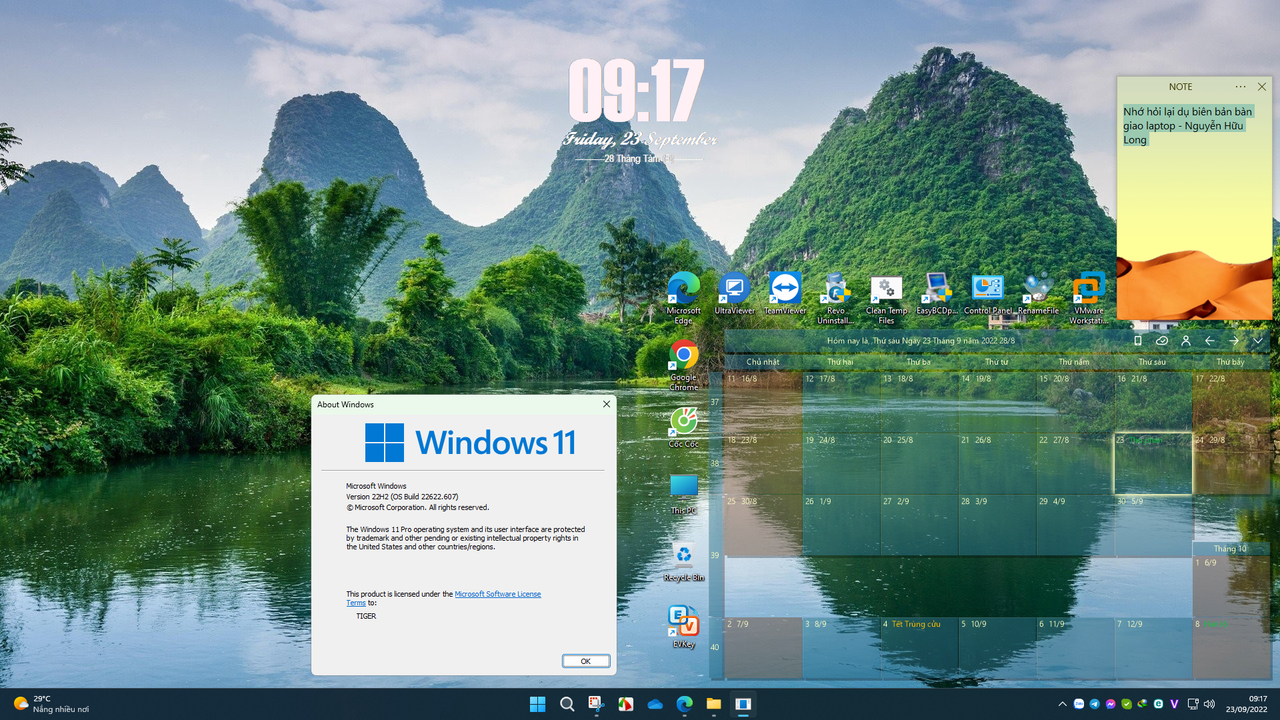Open the EVKey shortcut
Screen dimensions: 1280x720
click(683, 620)
